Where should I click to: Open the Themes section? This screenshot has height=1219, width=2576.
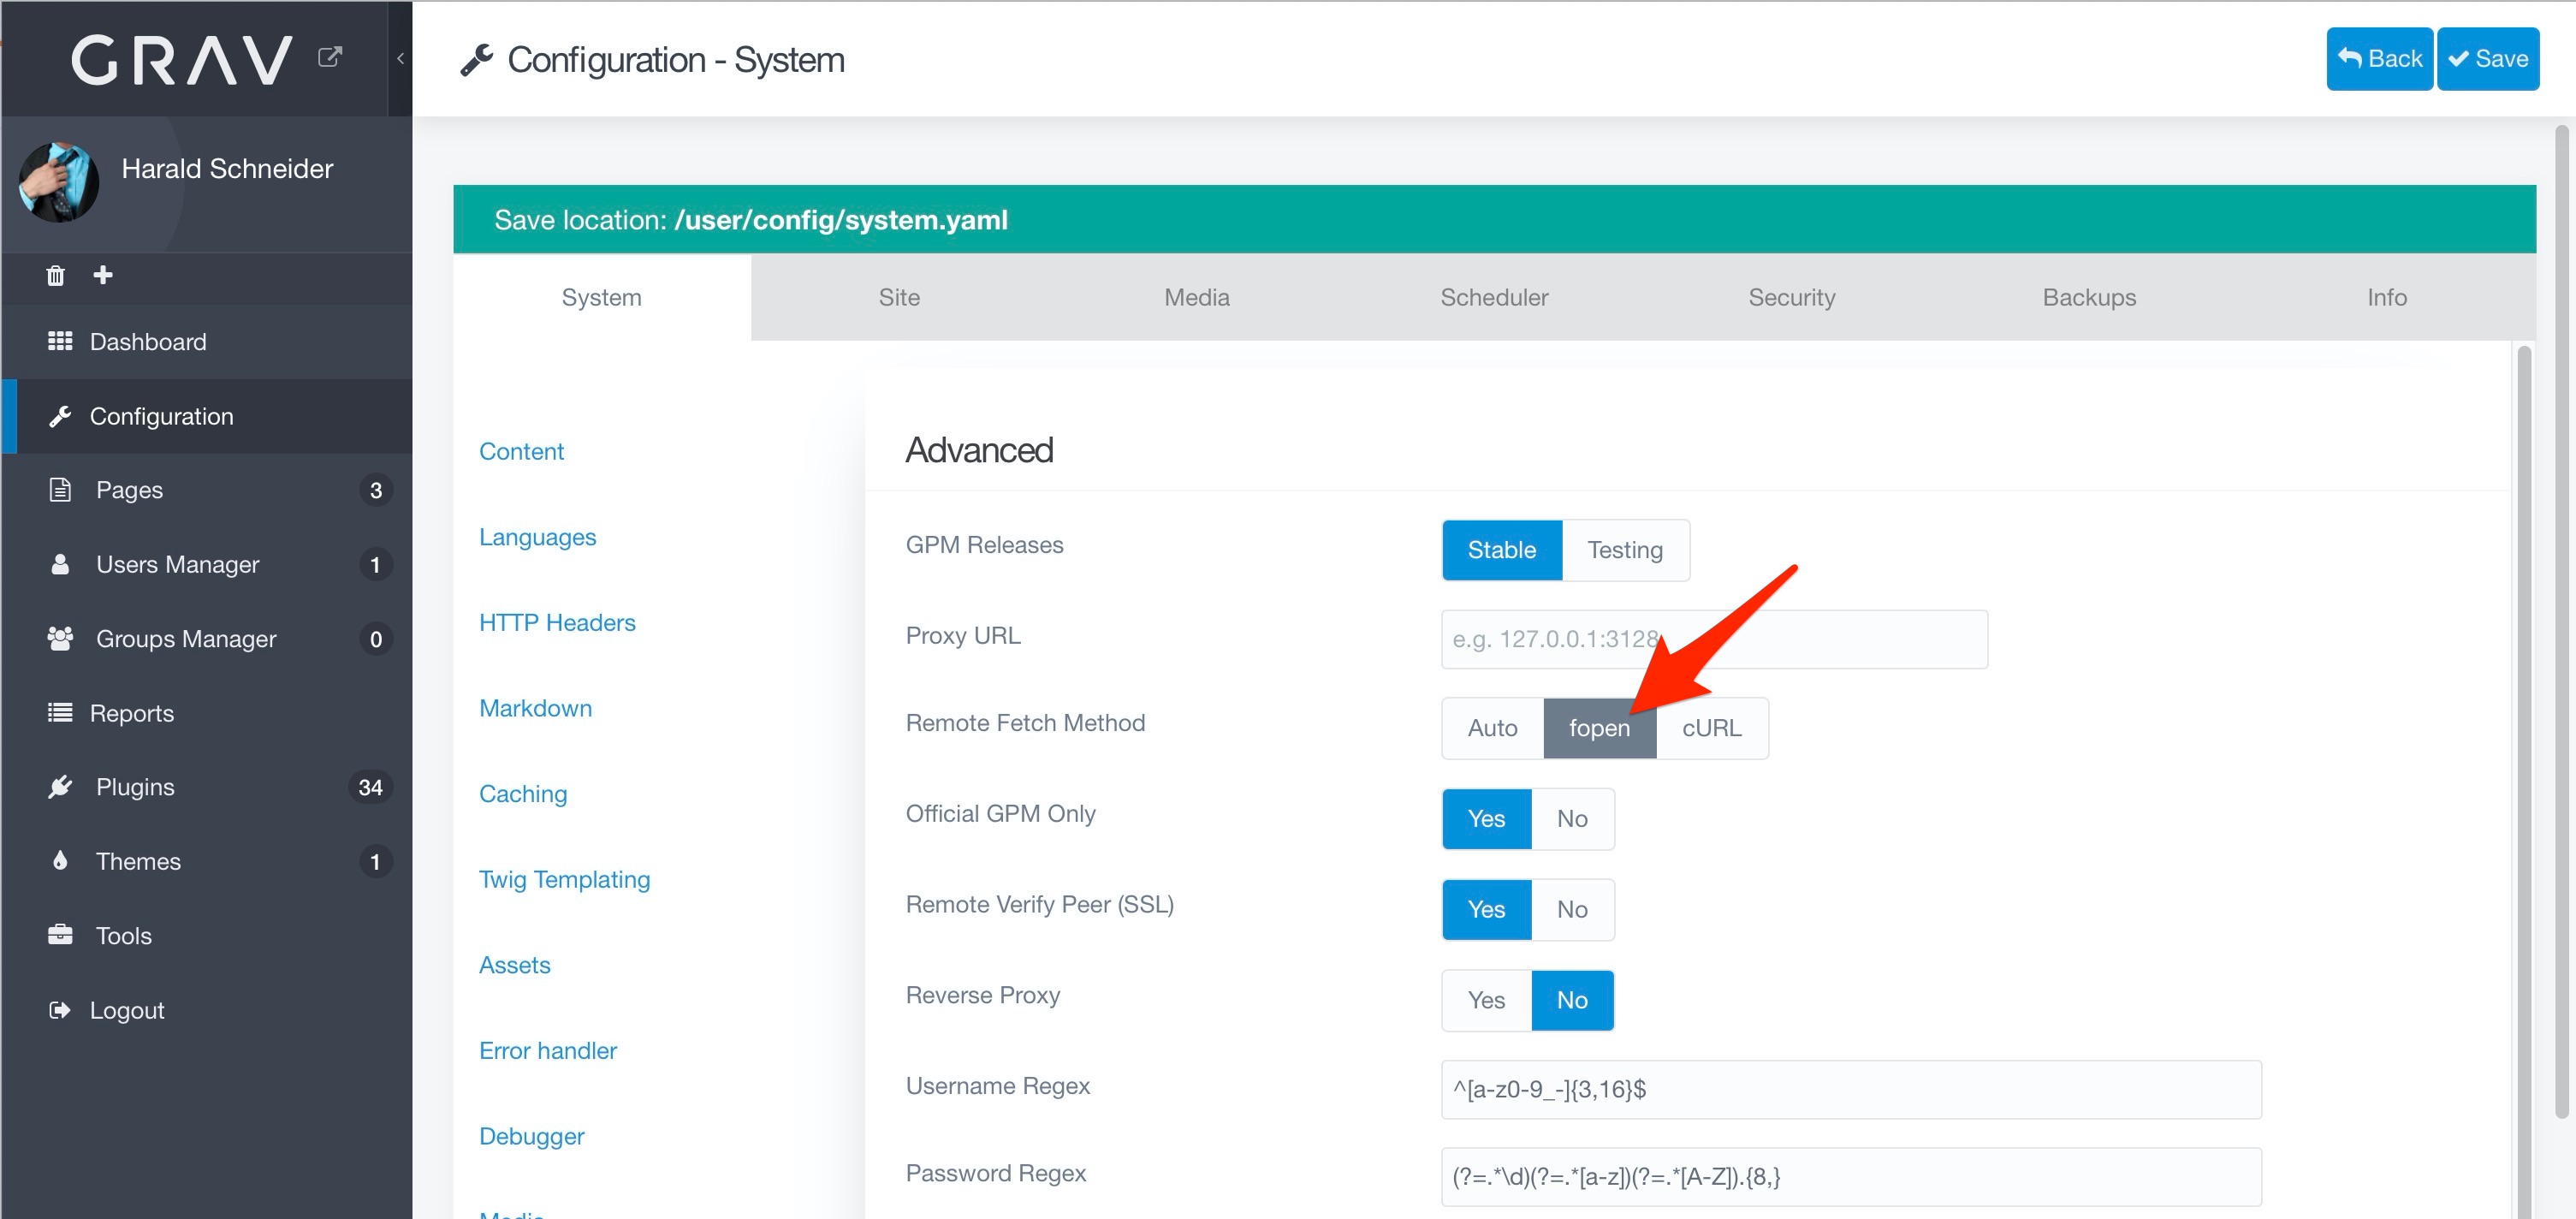tap(207, 861)
